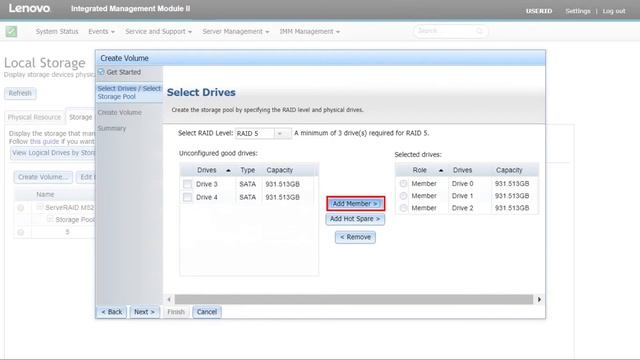The width and height of the screenshot is (640, 360).
Task: Open the IMM Management menu
Action: coord(309,31)
